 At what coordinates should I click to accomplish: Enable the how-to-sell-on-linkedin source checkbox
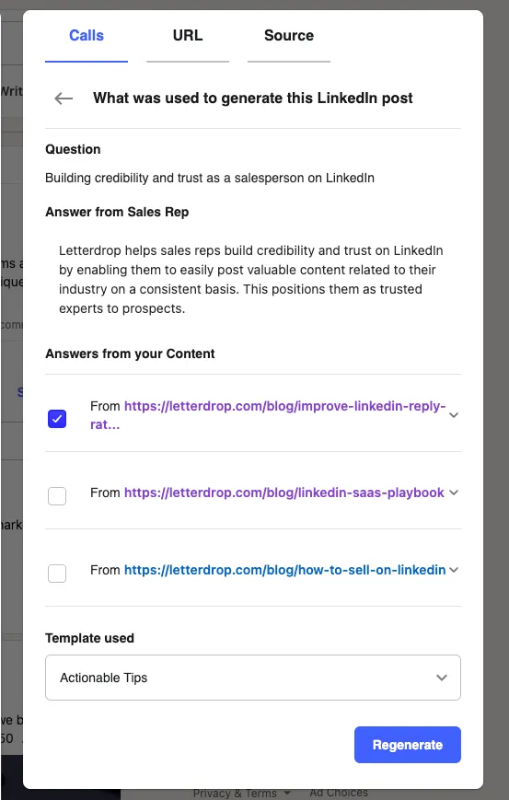(x=57, y=573)
